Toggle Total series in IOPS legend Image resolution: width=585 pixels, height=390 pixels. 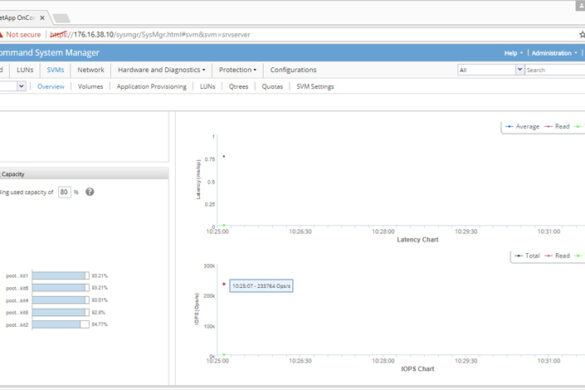click(x=527, y=256)
